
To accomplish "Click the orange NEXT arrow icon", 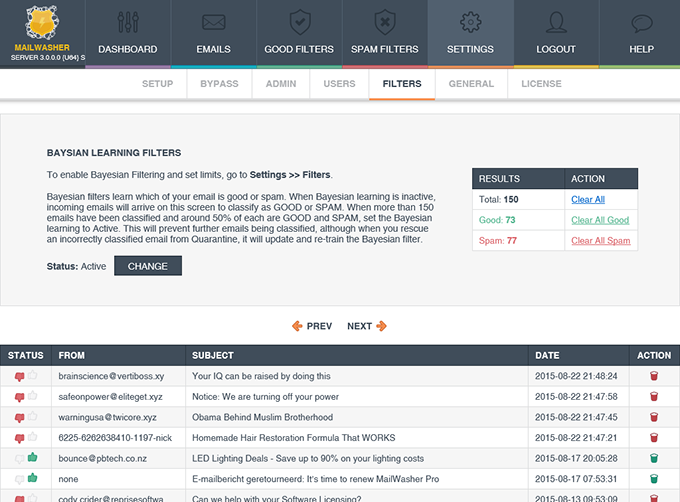I will [381, 326].
